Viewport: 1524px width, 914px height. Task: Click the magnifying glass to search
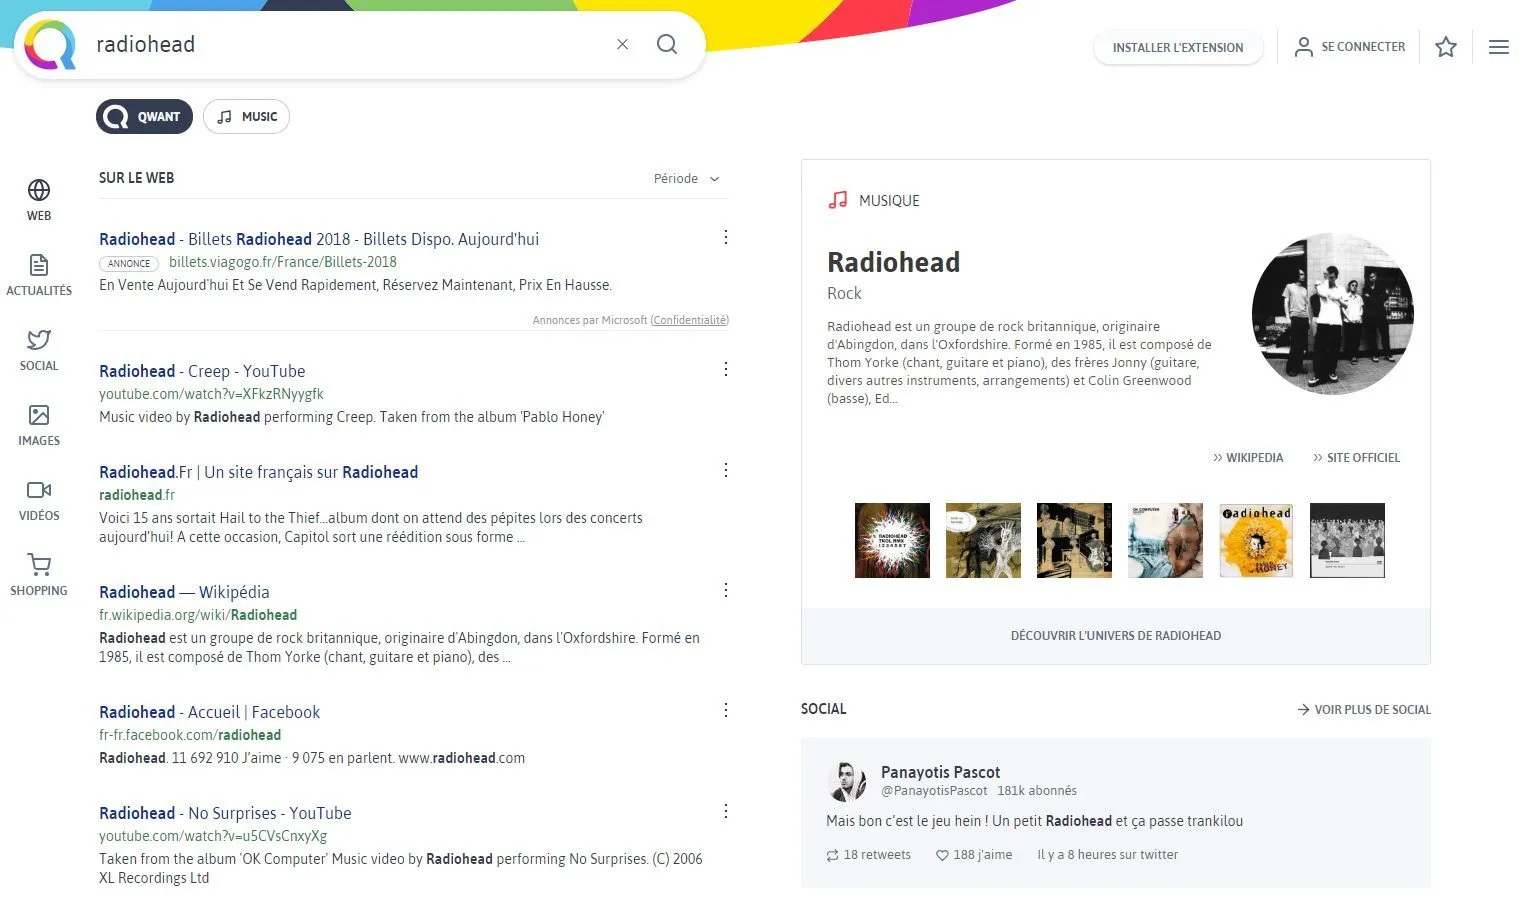(x=667, y=44)
